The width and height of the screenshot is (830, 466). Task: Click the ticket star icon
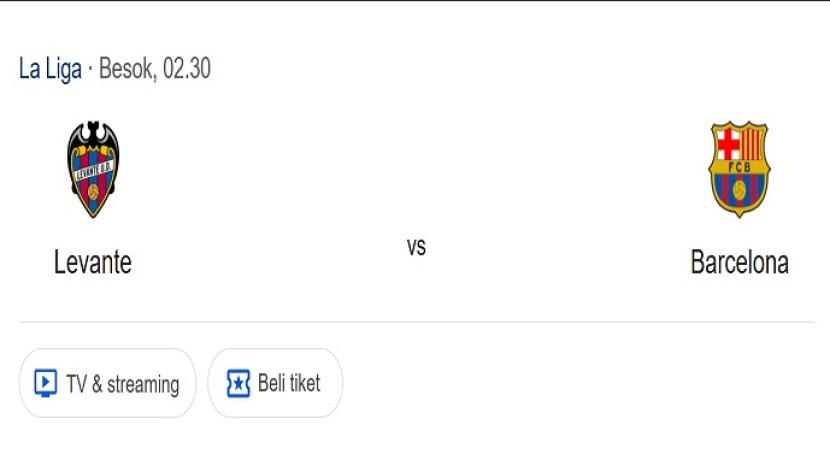click(238, 383)
